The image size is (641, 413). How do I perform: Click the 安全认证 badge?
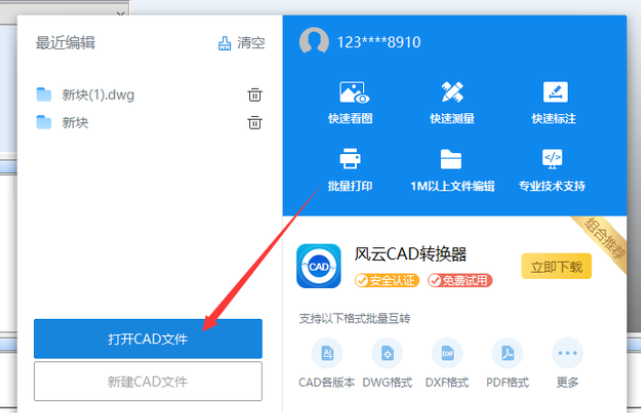pos(387,280)
